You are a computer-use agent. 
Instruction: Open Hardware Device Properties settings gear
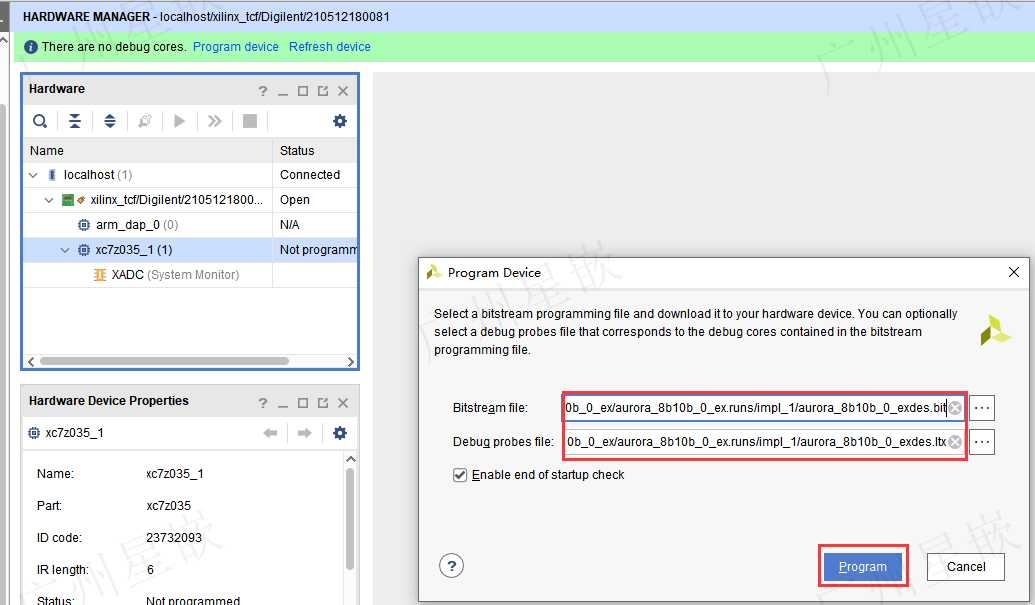pyautogui.click(x=340, y=433)
